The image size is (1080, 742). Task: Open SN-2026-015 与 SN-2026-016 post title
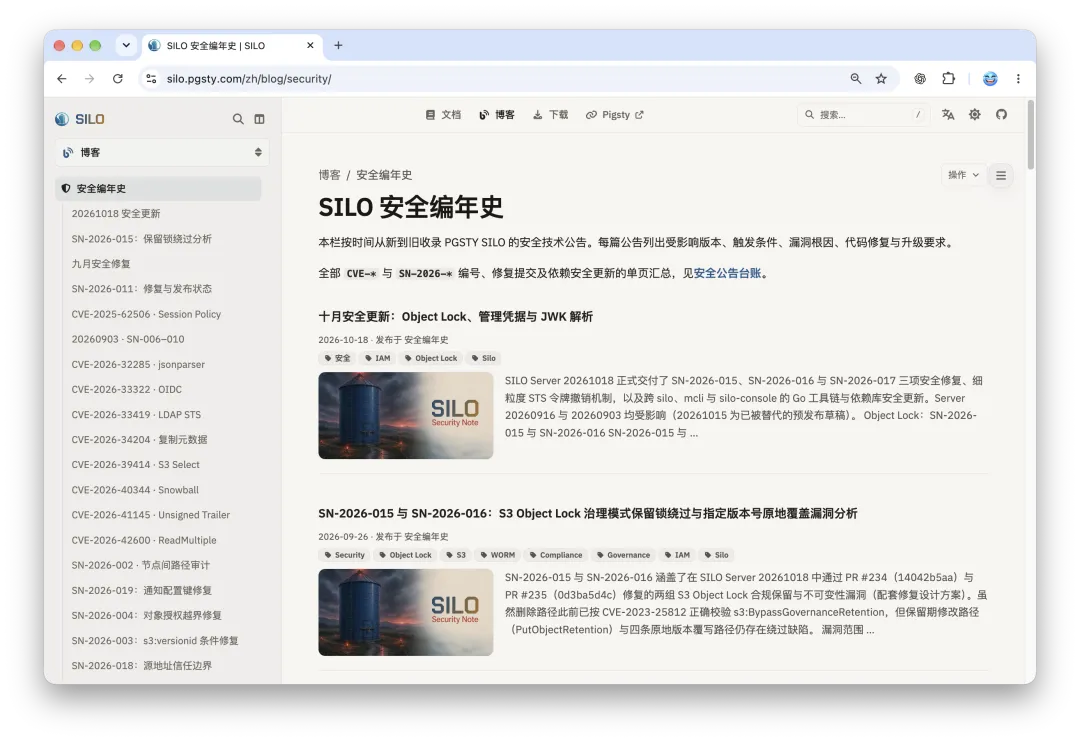point(588,514)
